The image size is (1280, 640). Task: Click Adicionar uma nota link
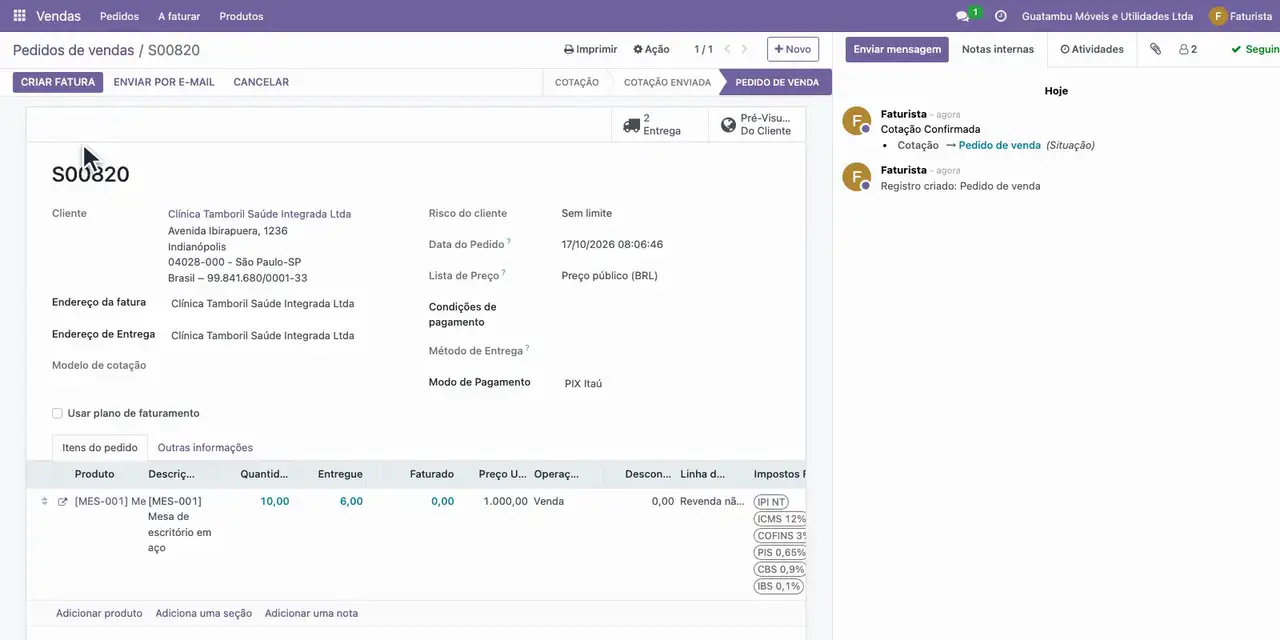tap(311, 613)
